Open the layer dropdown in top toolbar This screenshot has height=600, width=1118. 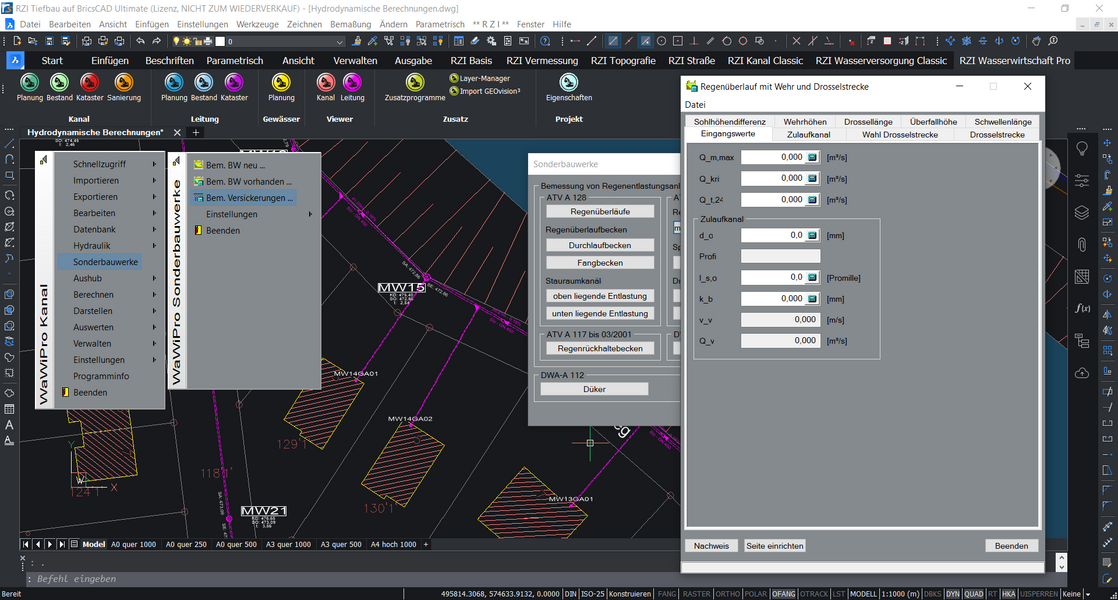click(x=339, y=42)
